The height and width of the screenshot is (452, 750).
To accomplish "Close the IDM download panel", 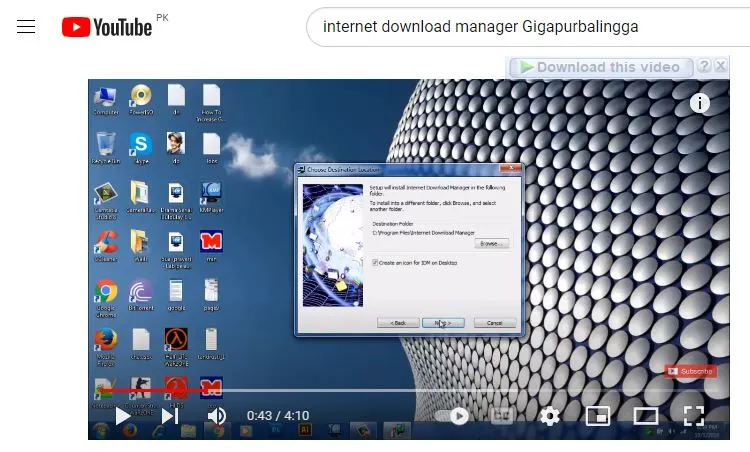I will 721,67.
